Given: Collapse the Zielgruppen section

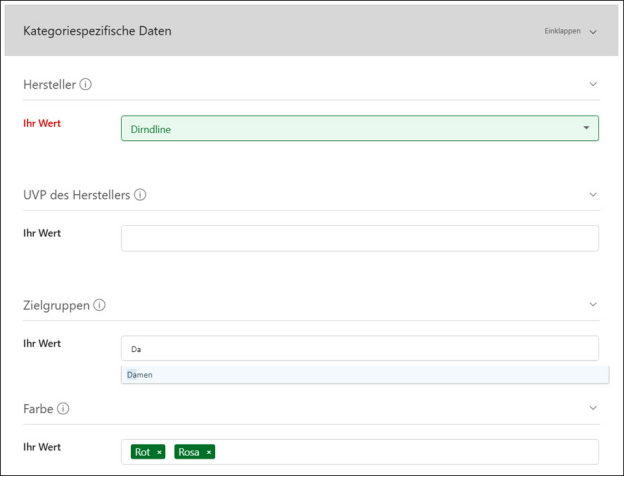Looking at the screenshot, I should point(592,304).
